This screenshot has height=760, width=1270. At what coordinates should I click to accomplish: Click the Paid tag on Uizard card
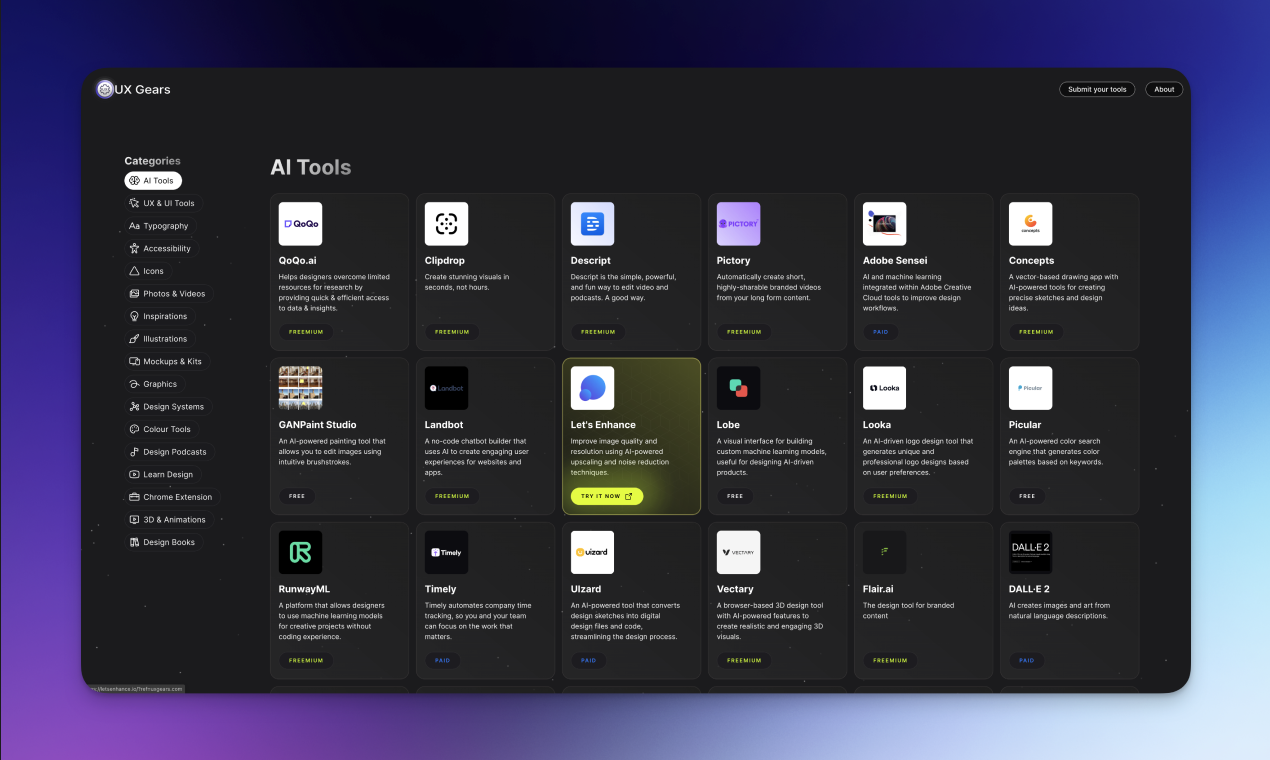coord(588,660)
